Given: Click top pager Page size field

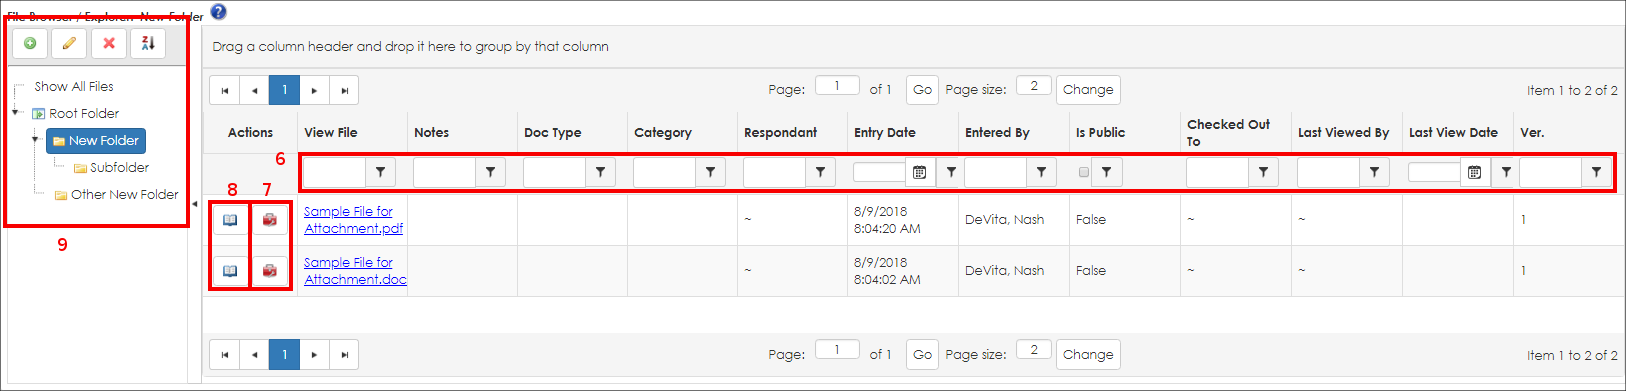Looking at the screenshot, I should tap(1033, 86).
